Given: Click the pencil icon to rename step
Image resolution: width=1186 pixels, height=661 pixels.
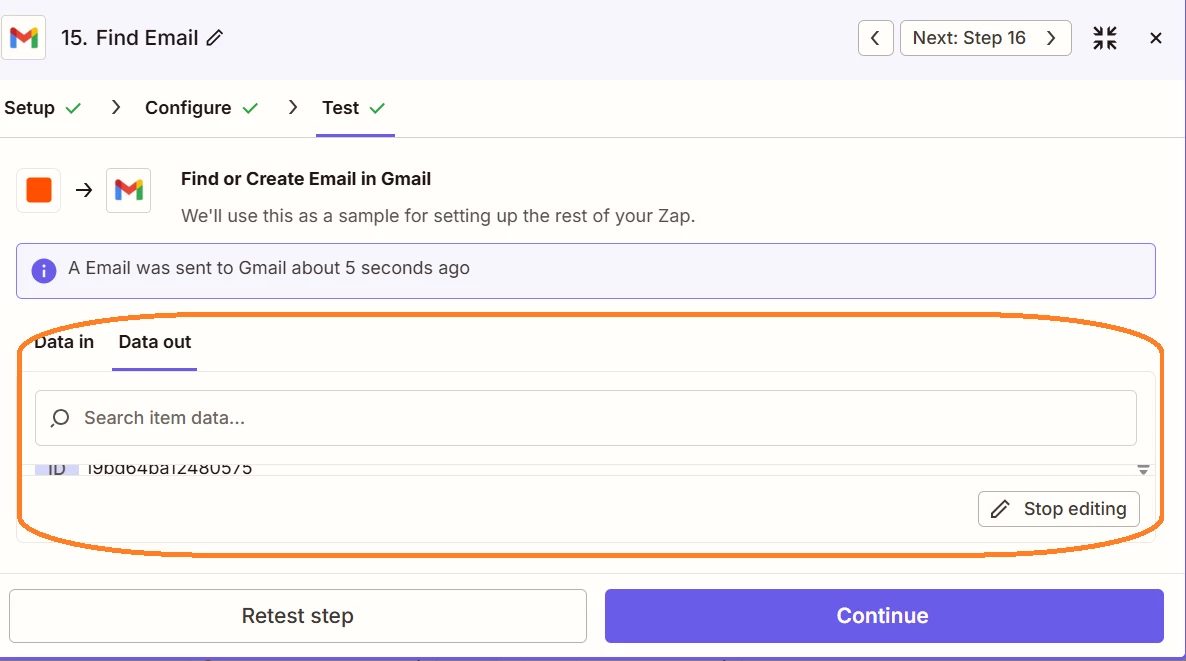Looking at the screenshot, I should click(215, 38).
